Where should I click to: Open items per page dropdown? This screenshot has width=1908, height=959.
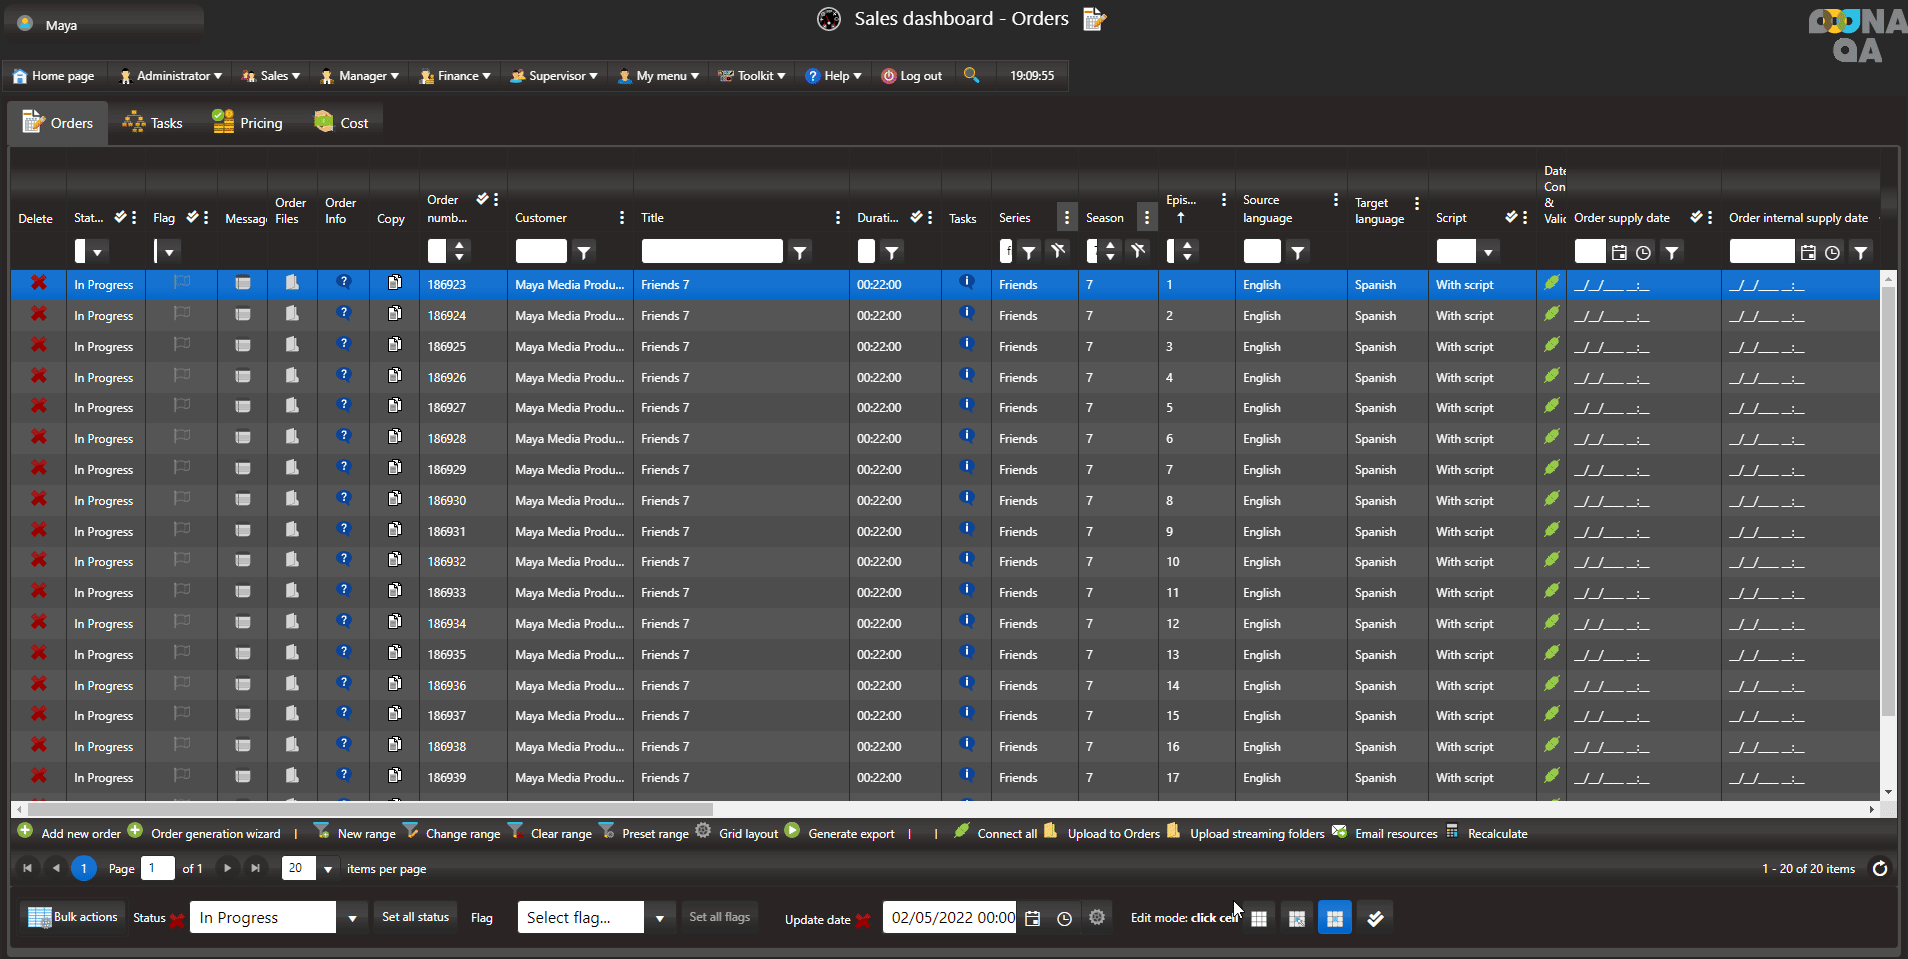[x=327, y=869]
